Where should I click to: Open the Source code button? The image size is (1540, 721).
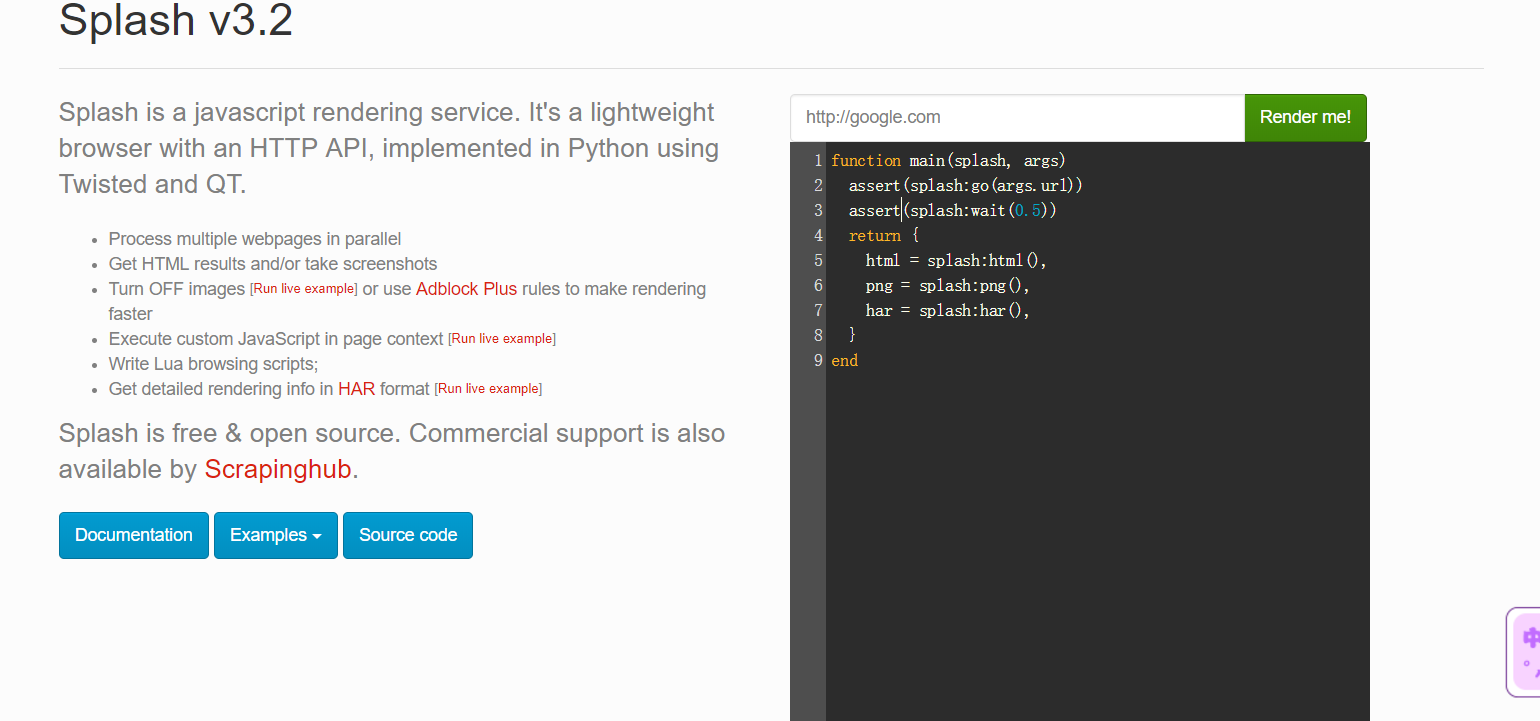click(408, 535)
